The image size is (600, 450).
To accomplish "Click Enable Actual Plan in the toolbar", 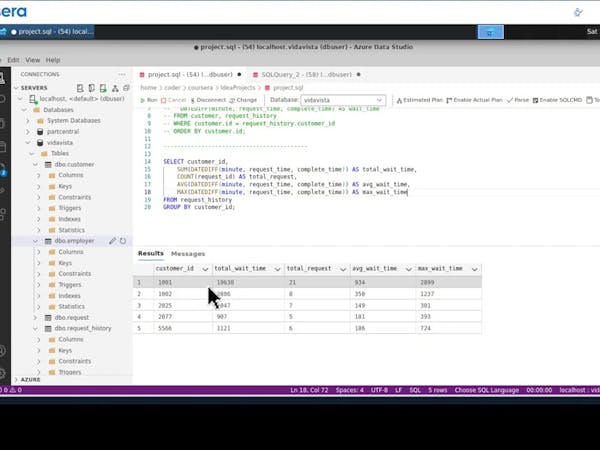I will pos(474,100).
